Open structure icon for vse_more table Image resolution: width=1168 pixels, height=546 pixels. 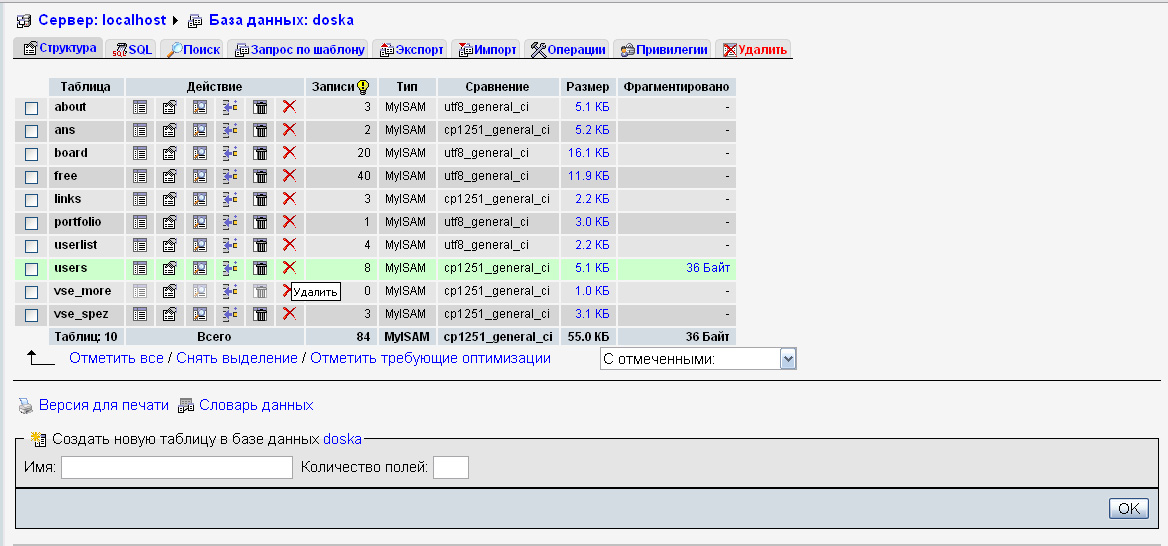pos(170,291)
